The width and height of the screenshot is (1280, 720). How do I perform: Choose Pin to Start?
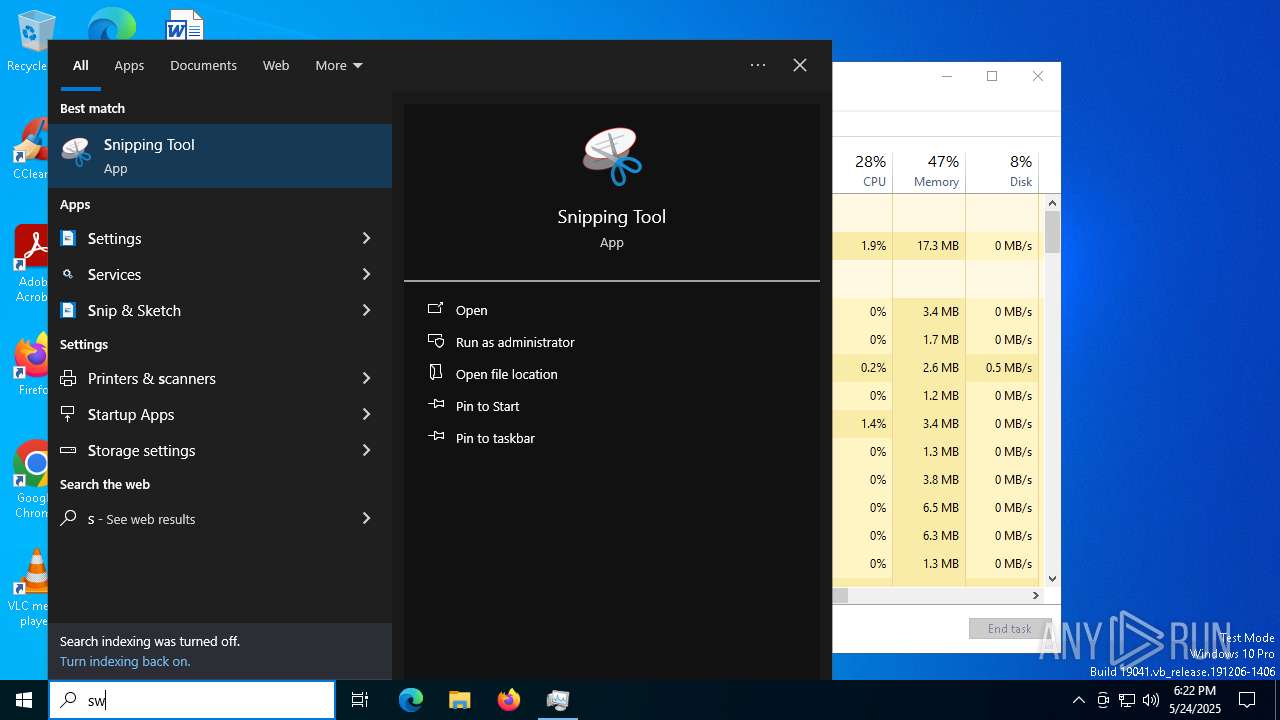488,406
